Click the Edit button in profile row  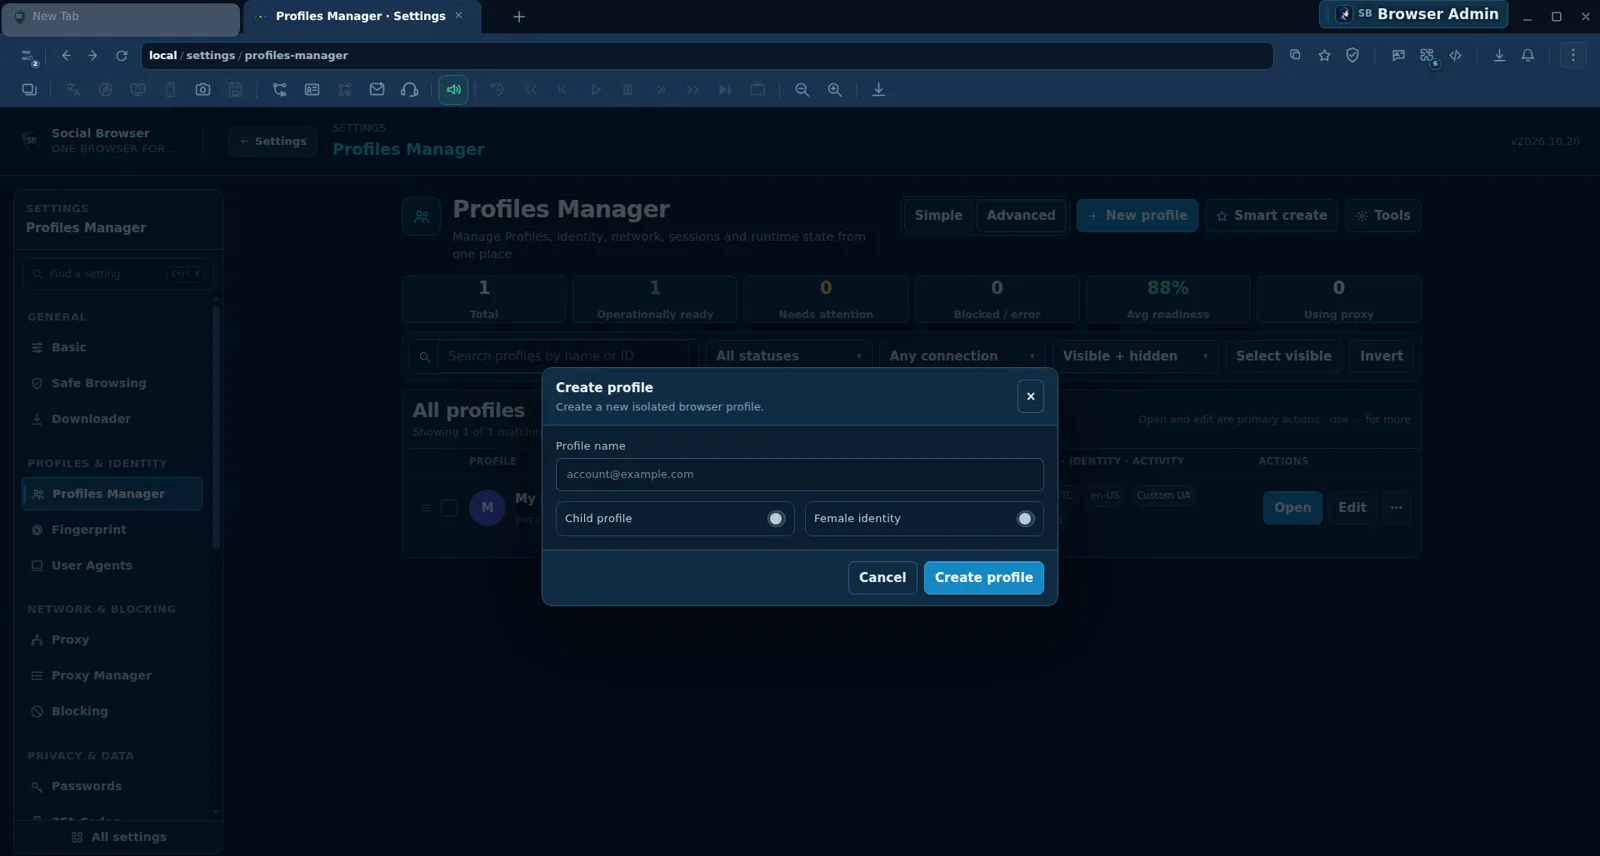click(1352, 508)
